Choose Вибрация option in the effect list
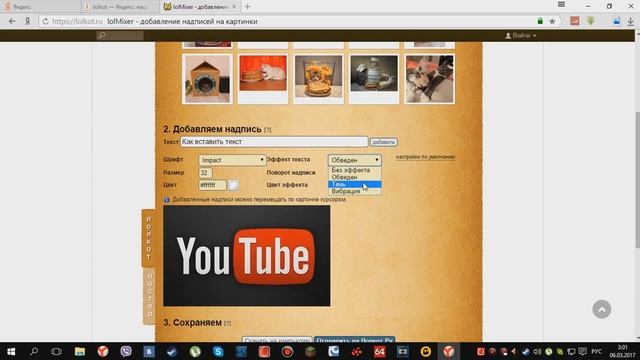Image resolution: width=640 pixels, height=360 pixels. [x=355, y=191]
